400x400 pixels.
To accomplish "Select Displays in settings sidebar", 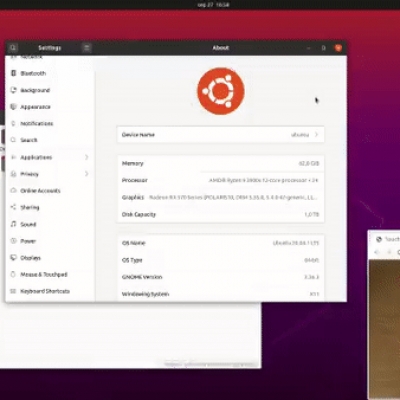I will [x=50, y=258].
